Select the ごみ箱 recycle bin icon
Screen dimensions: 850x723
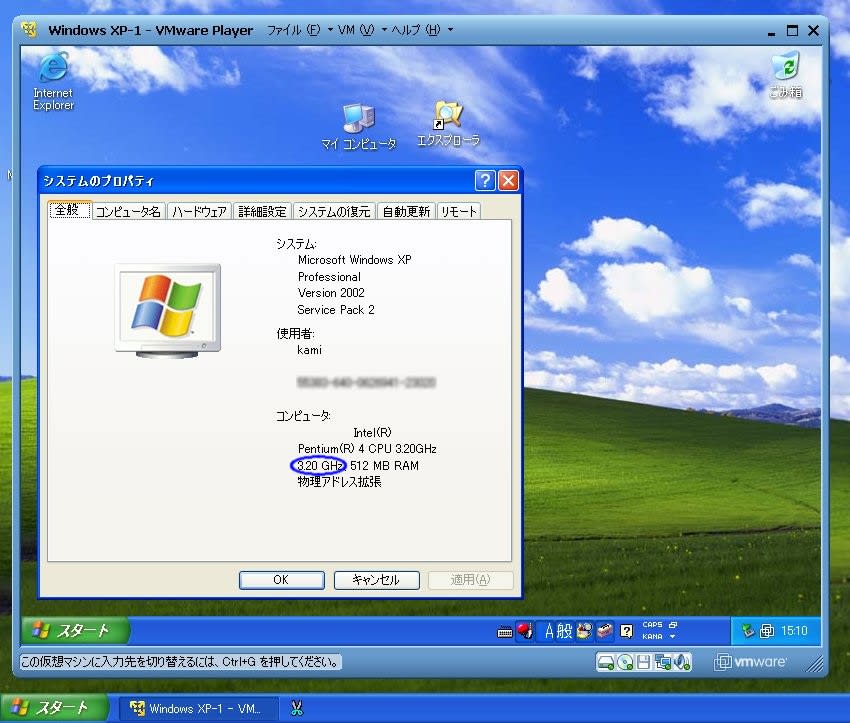pyautogui.click(x=786, y=75)
